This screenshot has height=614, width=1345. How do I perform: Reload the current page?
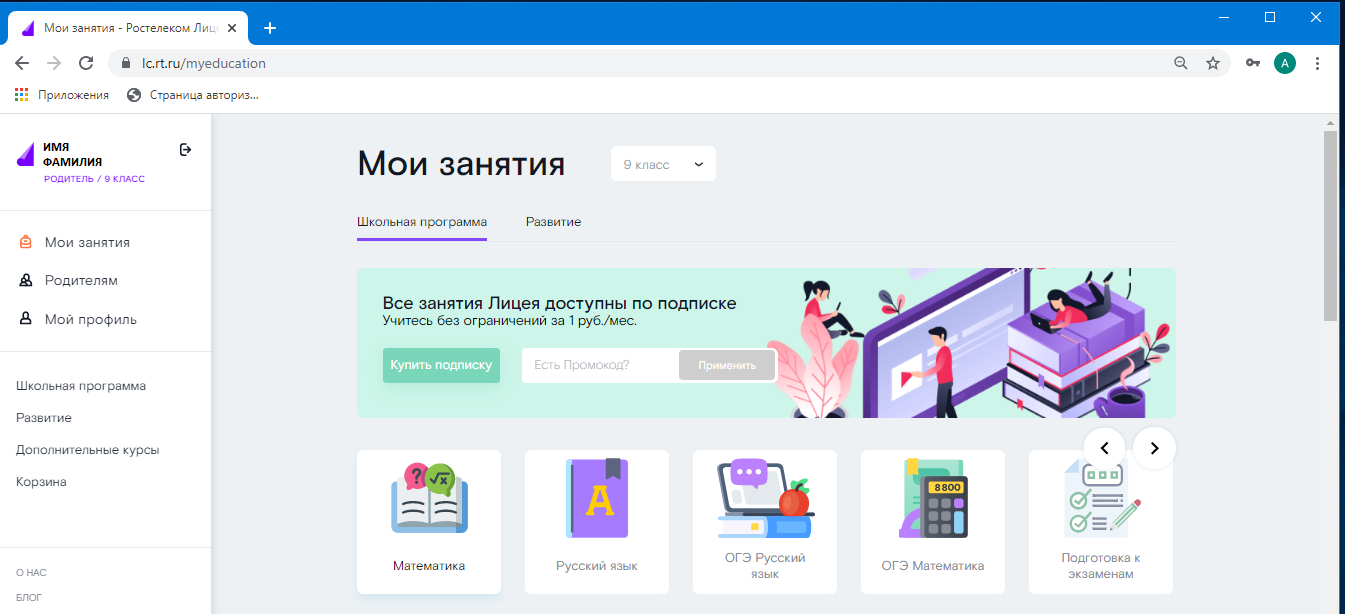(86, 63)
